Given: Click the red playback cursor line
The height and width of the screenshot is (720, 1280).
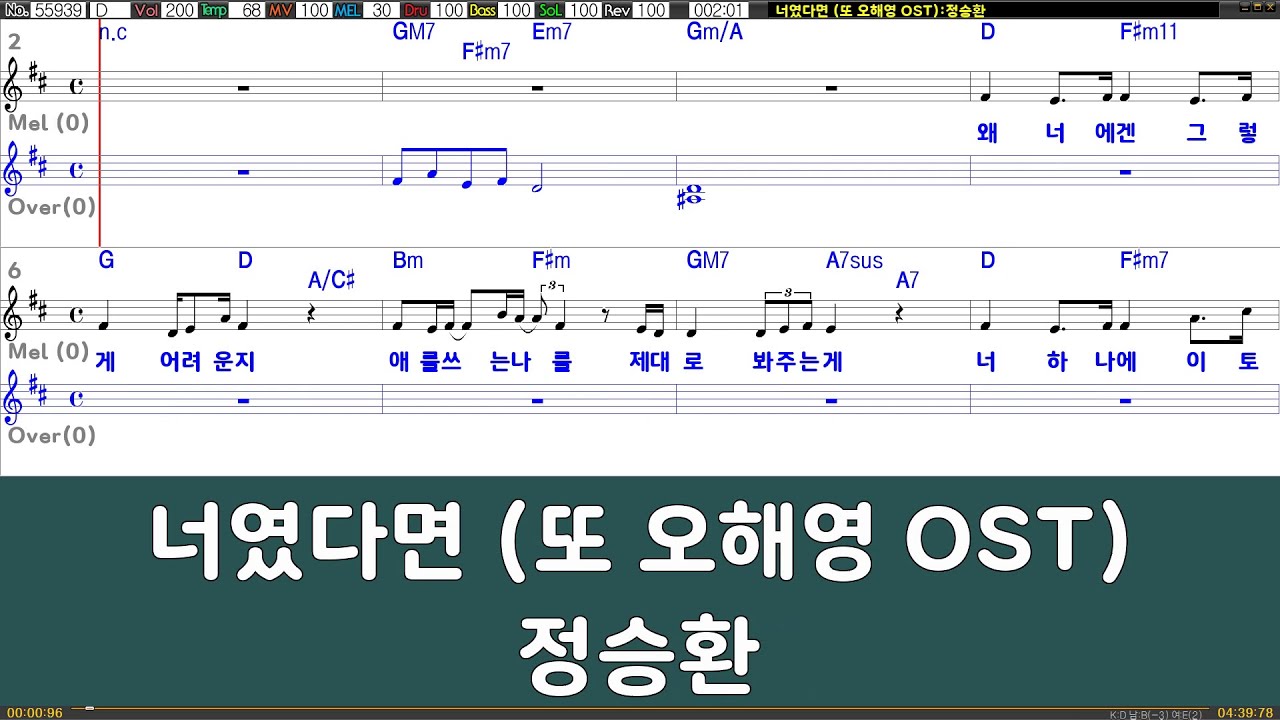Looking at the screenshot, I should point(100,135).
